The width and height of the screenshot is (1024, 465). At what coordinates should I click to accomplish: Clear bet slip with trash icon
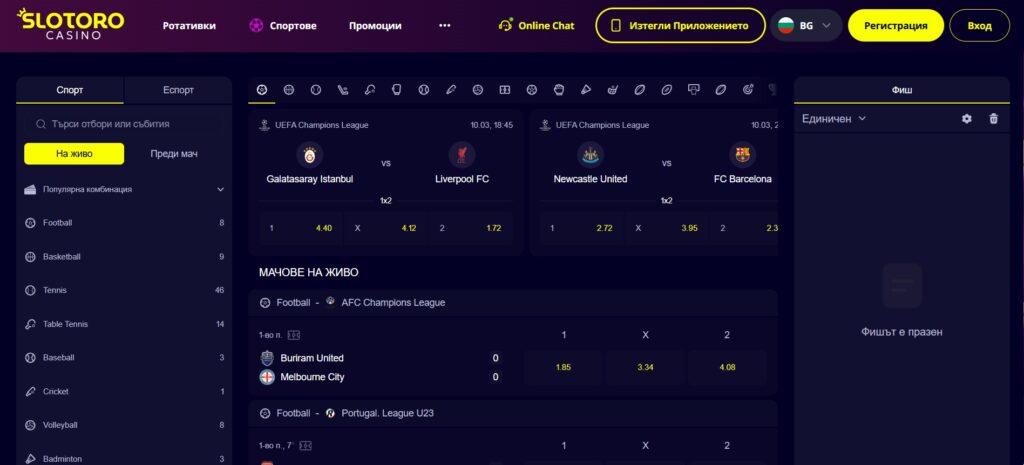(993, 119)
